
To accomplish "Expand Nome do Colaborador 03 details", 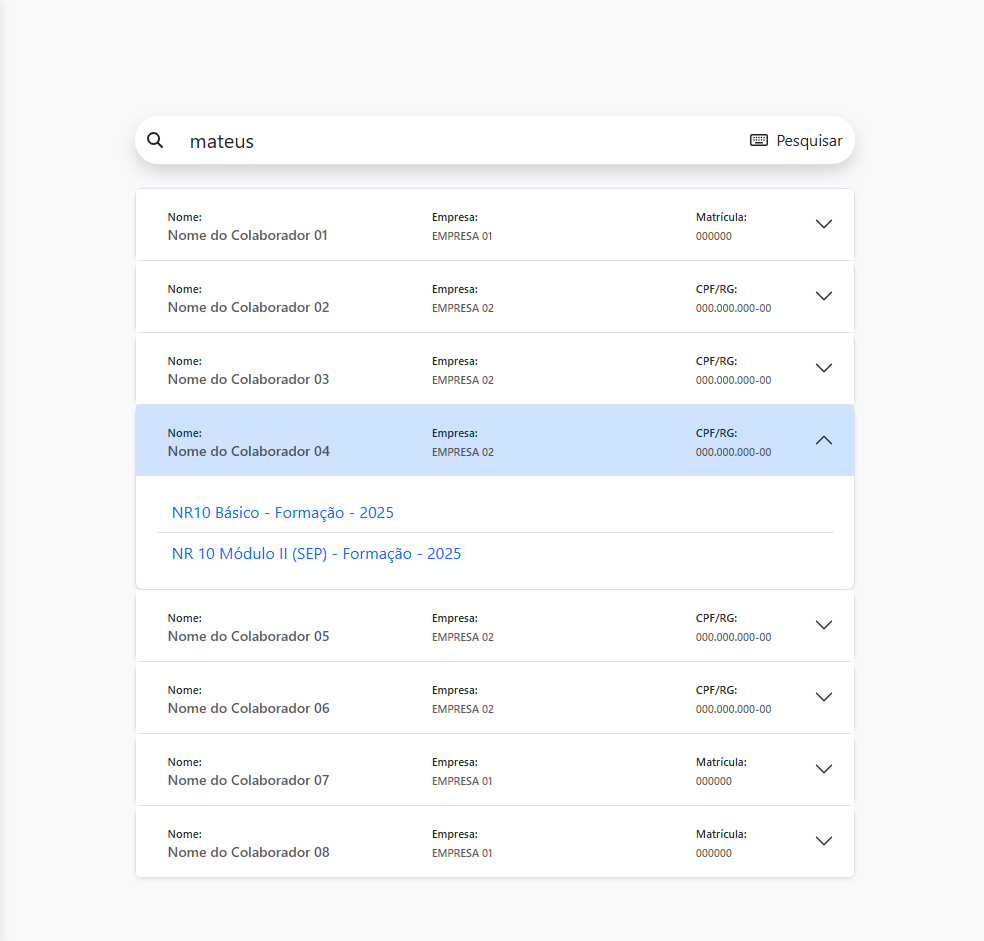I will [x=823, y=368].
